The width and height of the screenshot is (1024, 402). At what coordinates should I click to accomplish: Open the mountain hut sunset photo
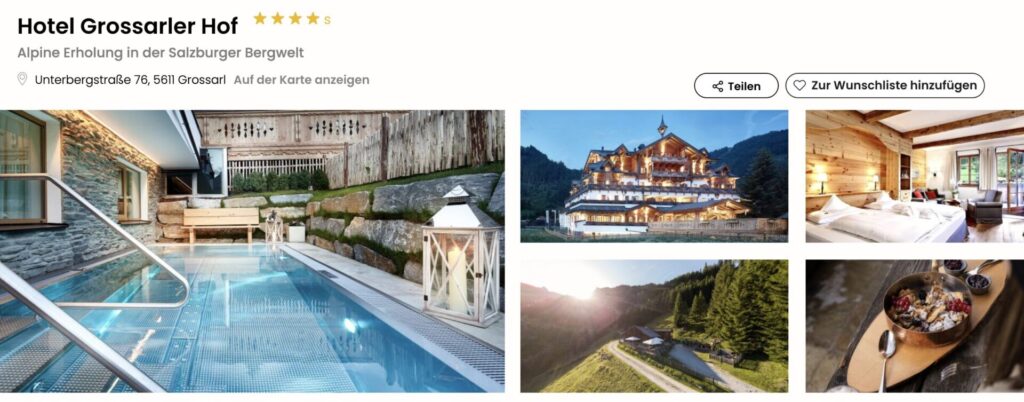coord(654,326)
